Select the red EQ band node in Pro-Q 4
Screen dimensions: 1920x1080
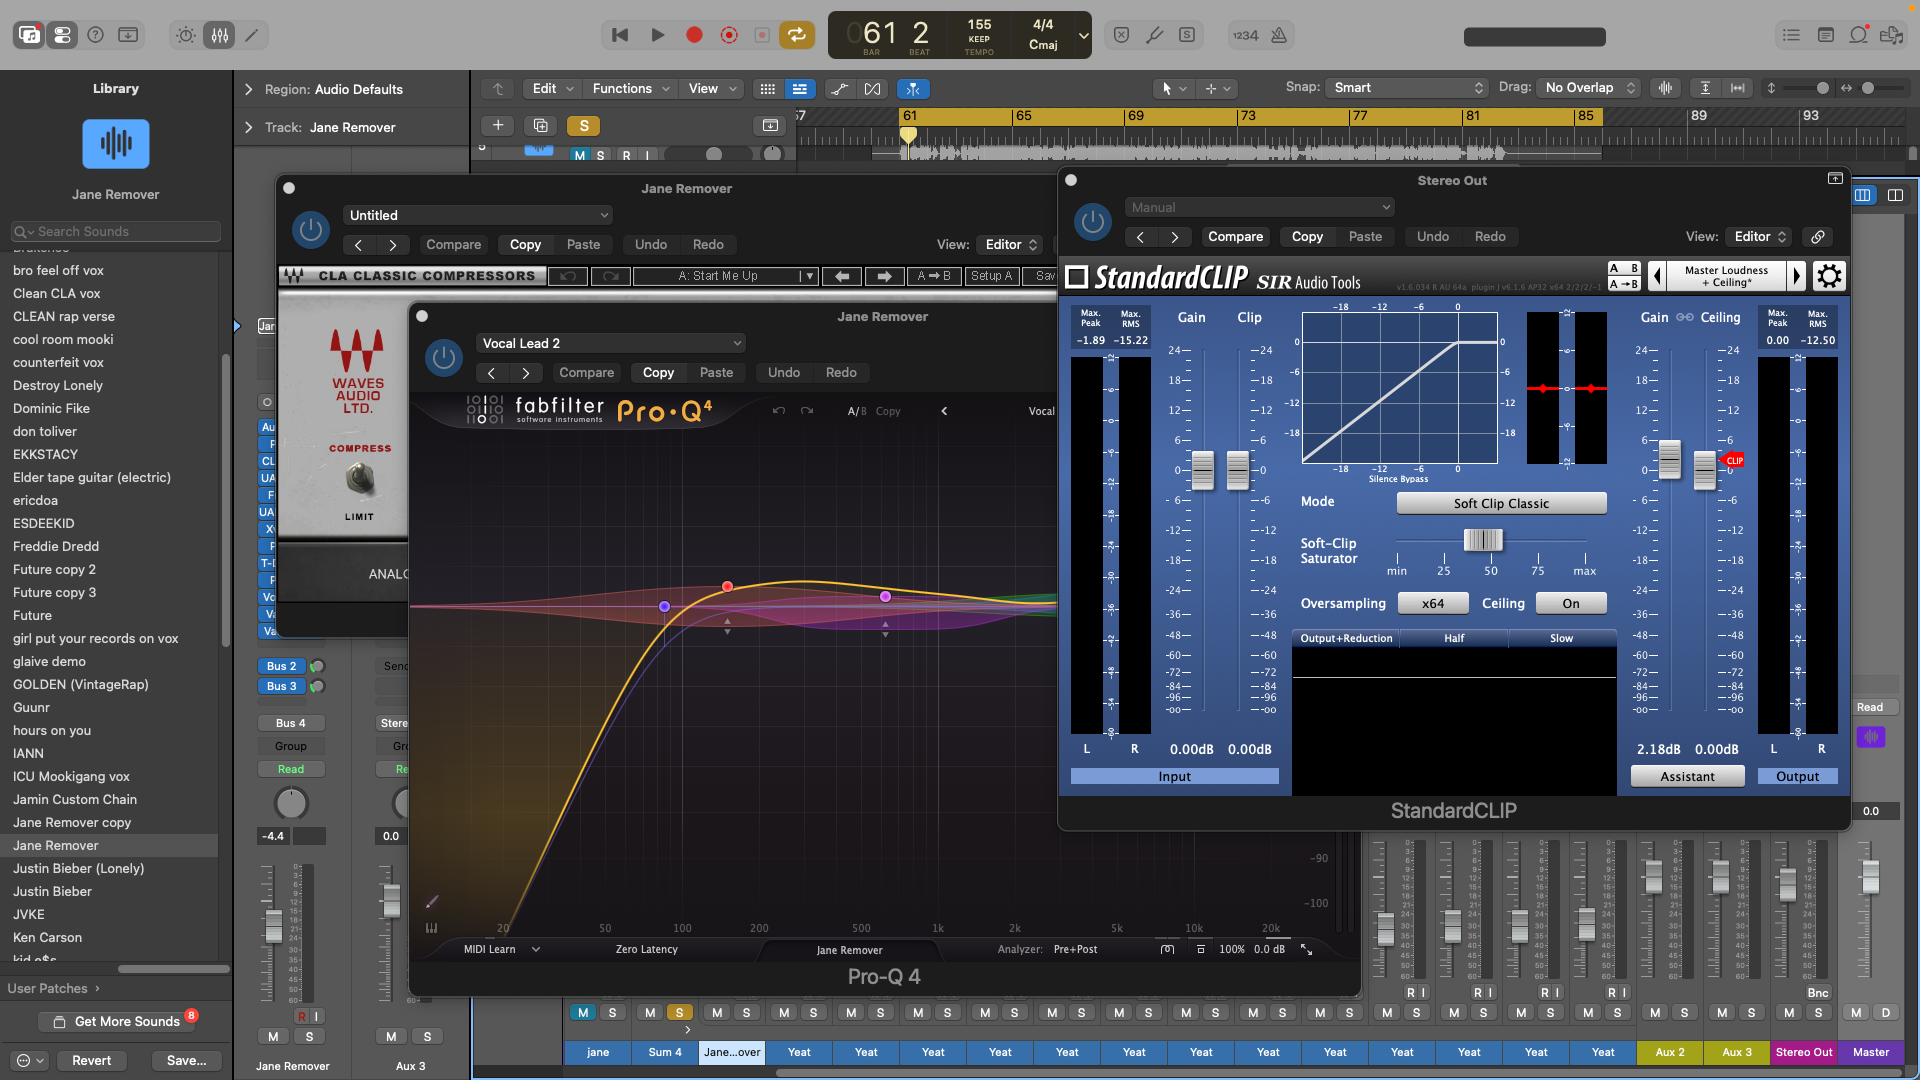click(x=727, y=586)
